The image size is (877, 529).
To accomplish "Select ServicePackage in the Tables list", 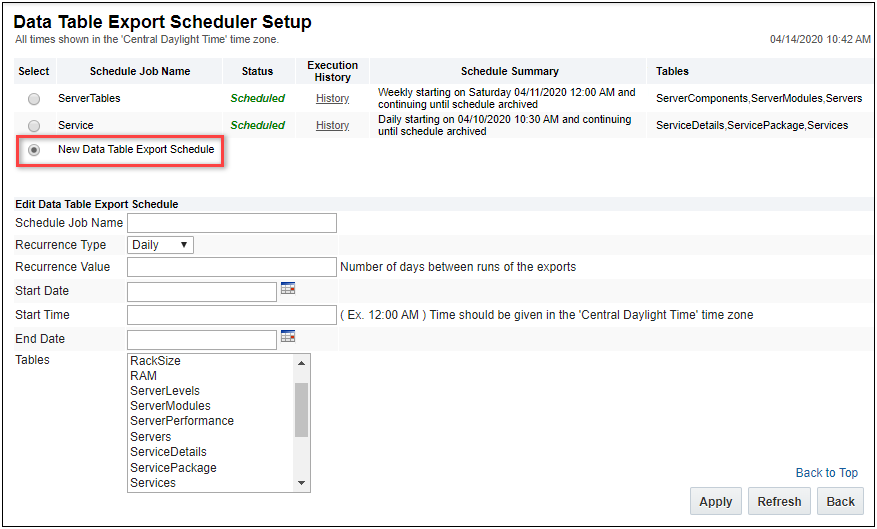I will pyautogui.click(x=173, y=468).
